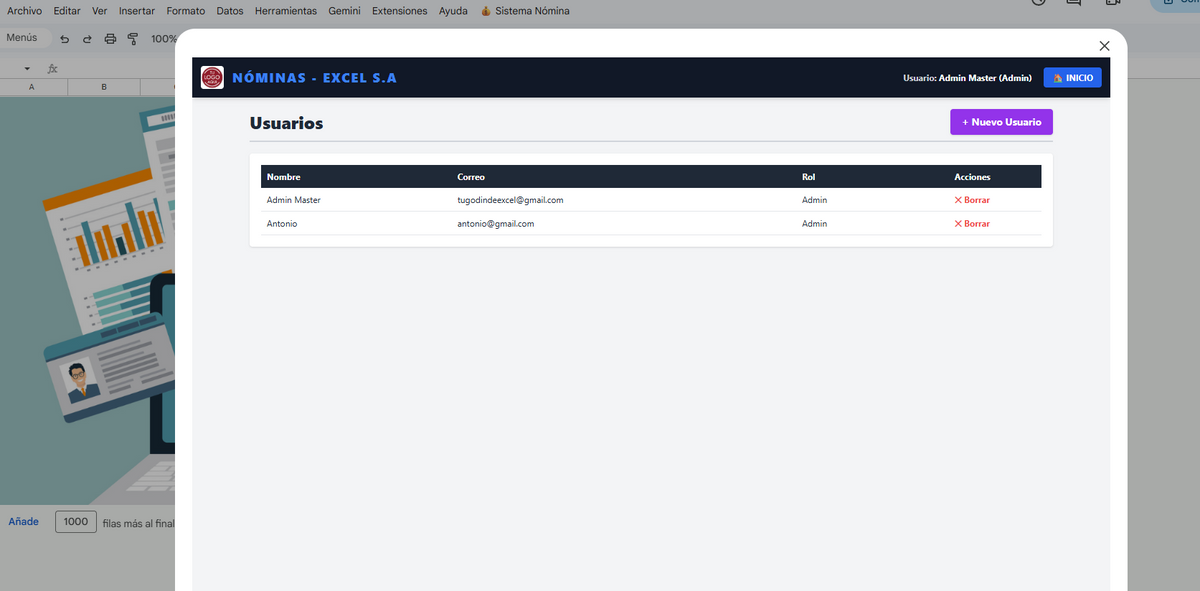
Task: Open the Extensiones menu
Action: (x=399, y=11)
